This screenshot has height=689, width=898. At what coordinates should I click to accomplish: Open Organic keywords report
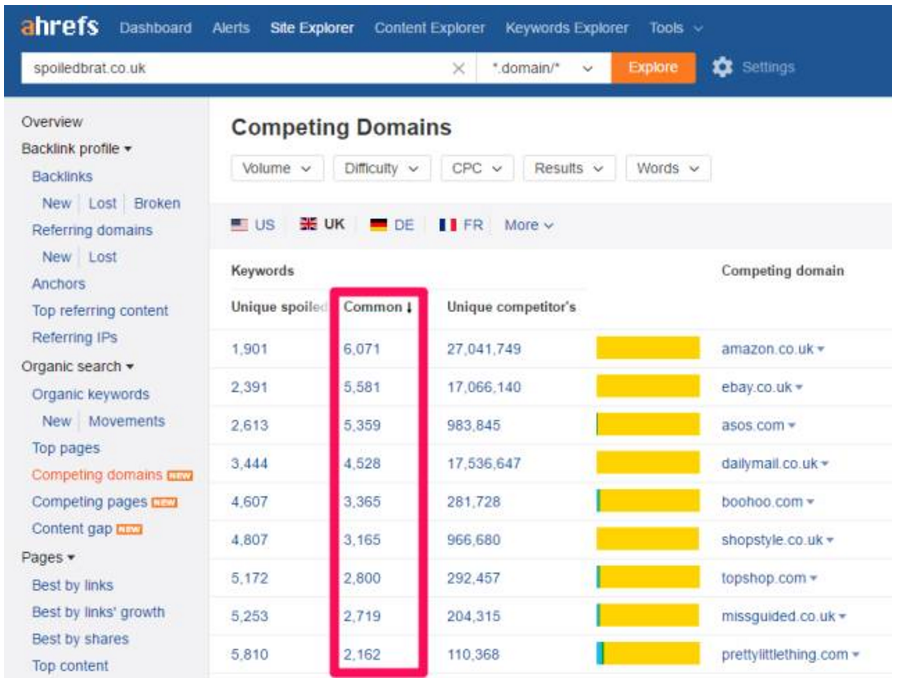coord(90,394)
